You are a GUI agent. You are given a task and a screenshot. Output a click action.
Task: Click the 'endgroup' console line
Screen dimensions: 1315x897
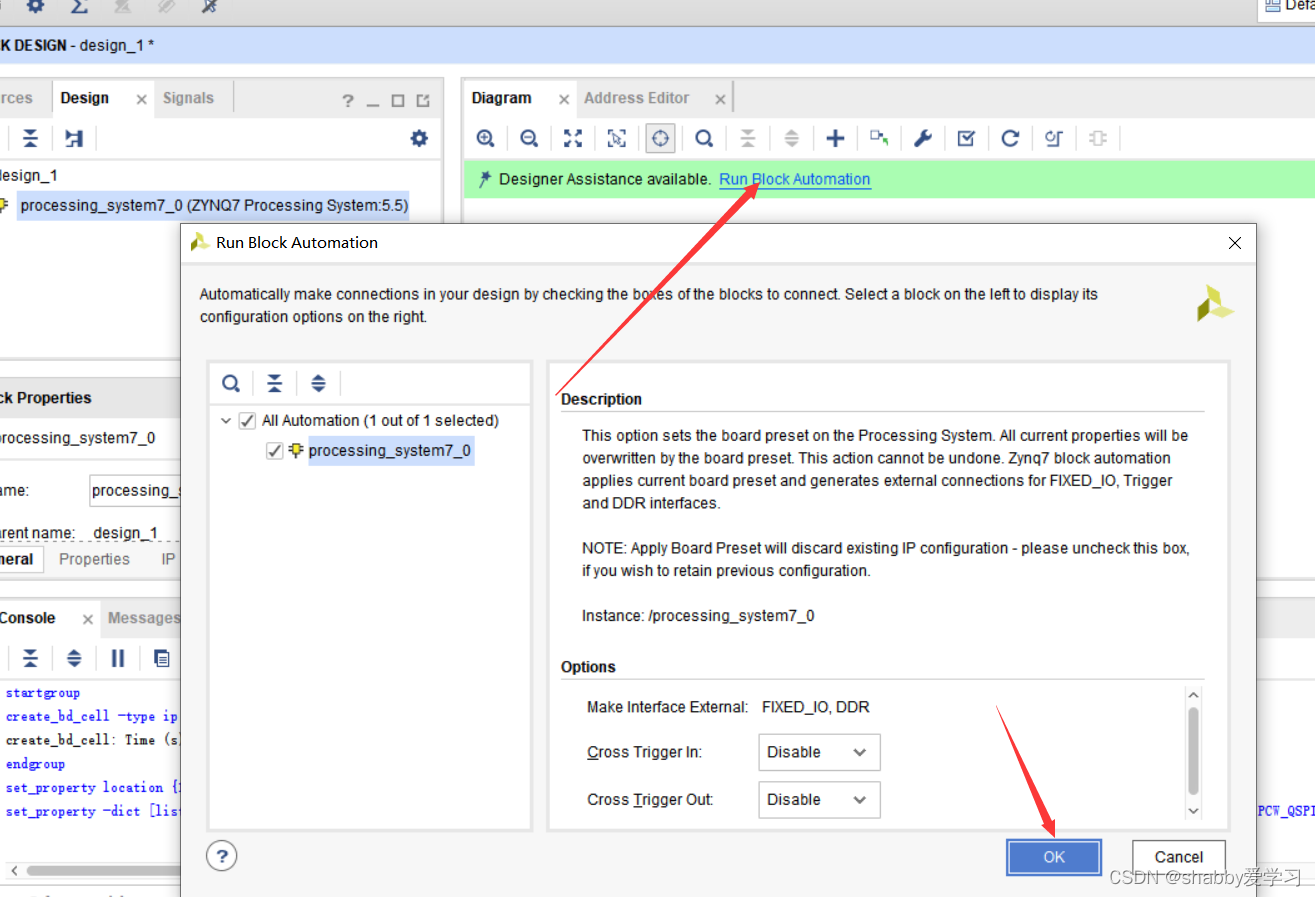[35, 764]
